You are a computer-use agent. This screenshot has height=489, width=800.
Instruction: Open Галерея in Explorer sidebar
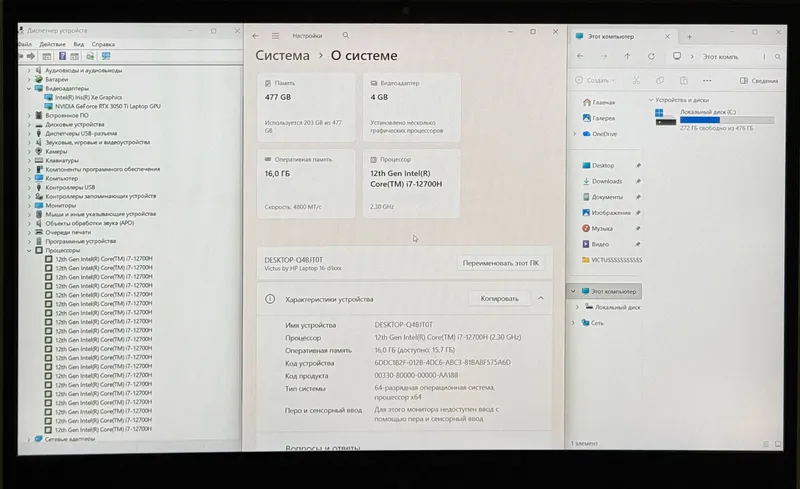pyautogui.click(x=598, y=118)
